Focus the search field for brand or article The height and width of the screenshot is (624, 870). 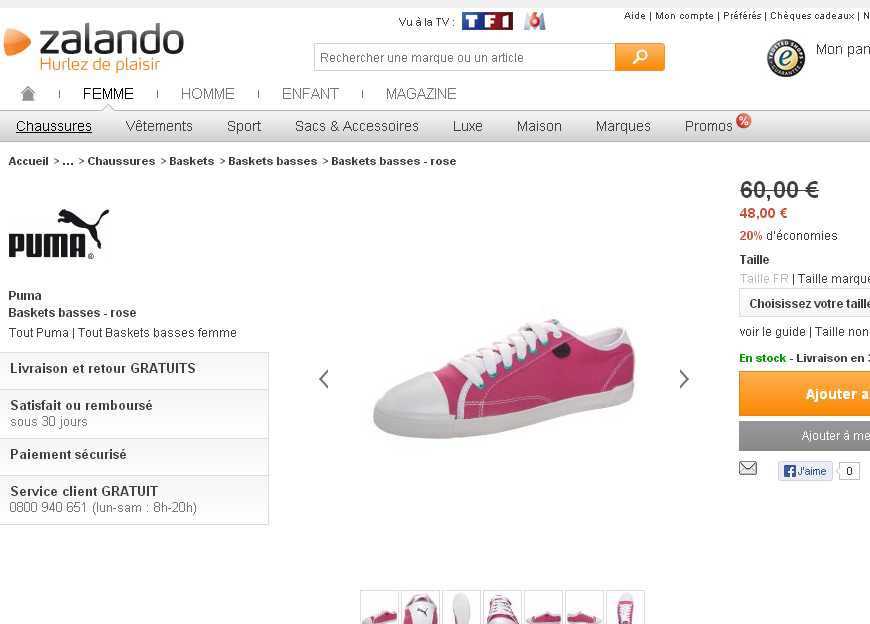(464, 58)
